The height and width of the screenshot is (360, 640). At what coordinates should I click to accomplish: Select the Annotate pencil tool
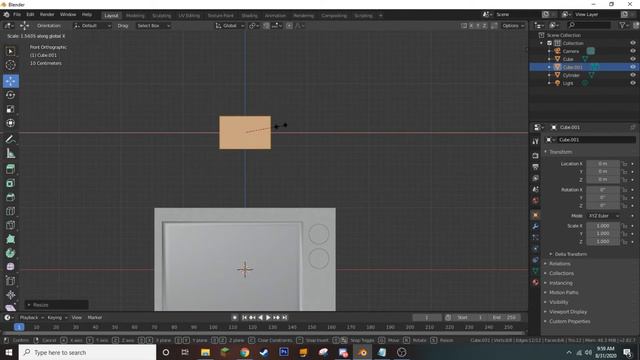click(x=11, y=139)
